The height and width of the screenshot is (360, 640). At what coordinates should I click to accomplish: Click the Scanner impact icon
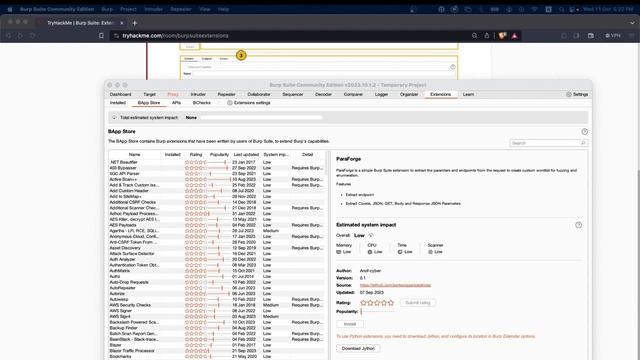[x=430, y=252]
